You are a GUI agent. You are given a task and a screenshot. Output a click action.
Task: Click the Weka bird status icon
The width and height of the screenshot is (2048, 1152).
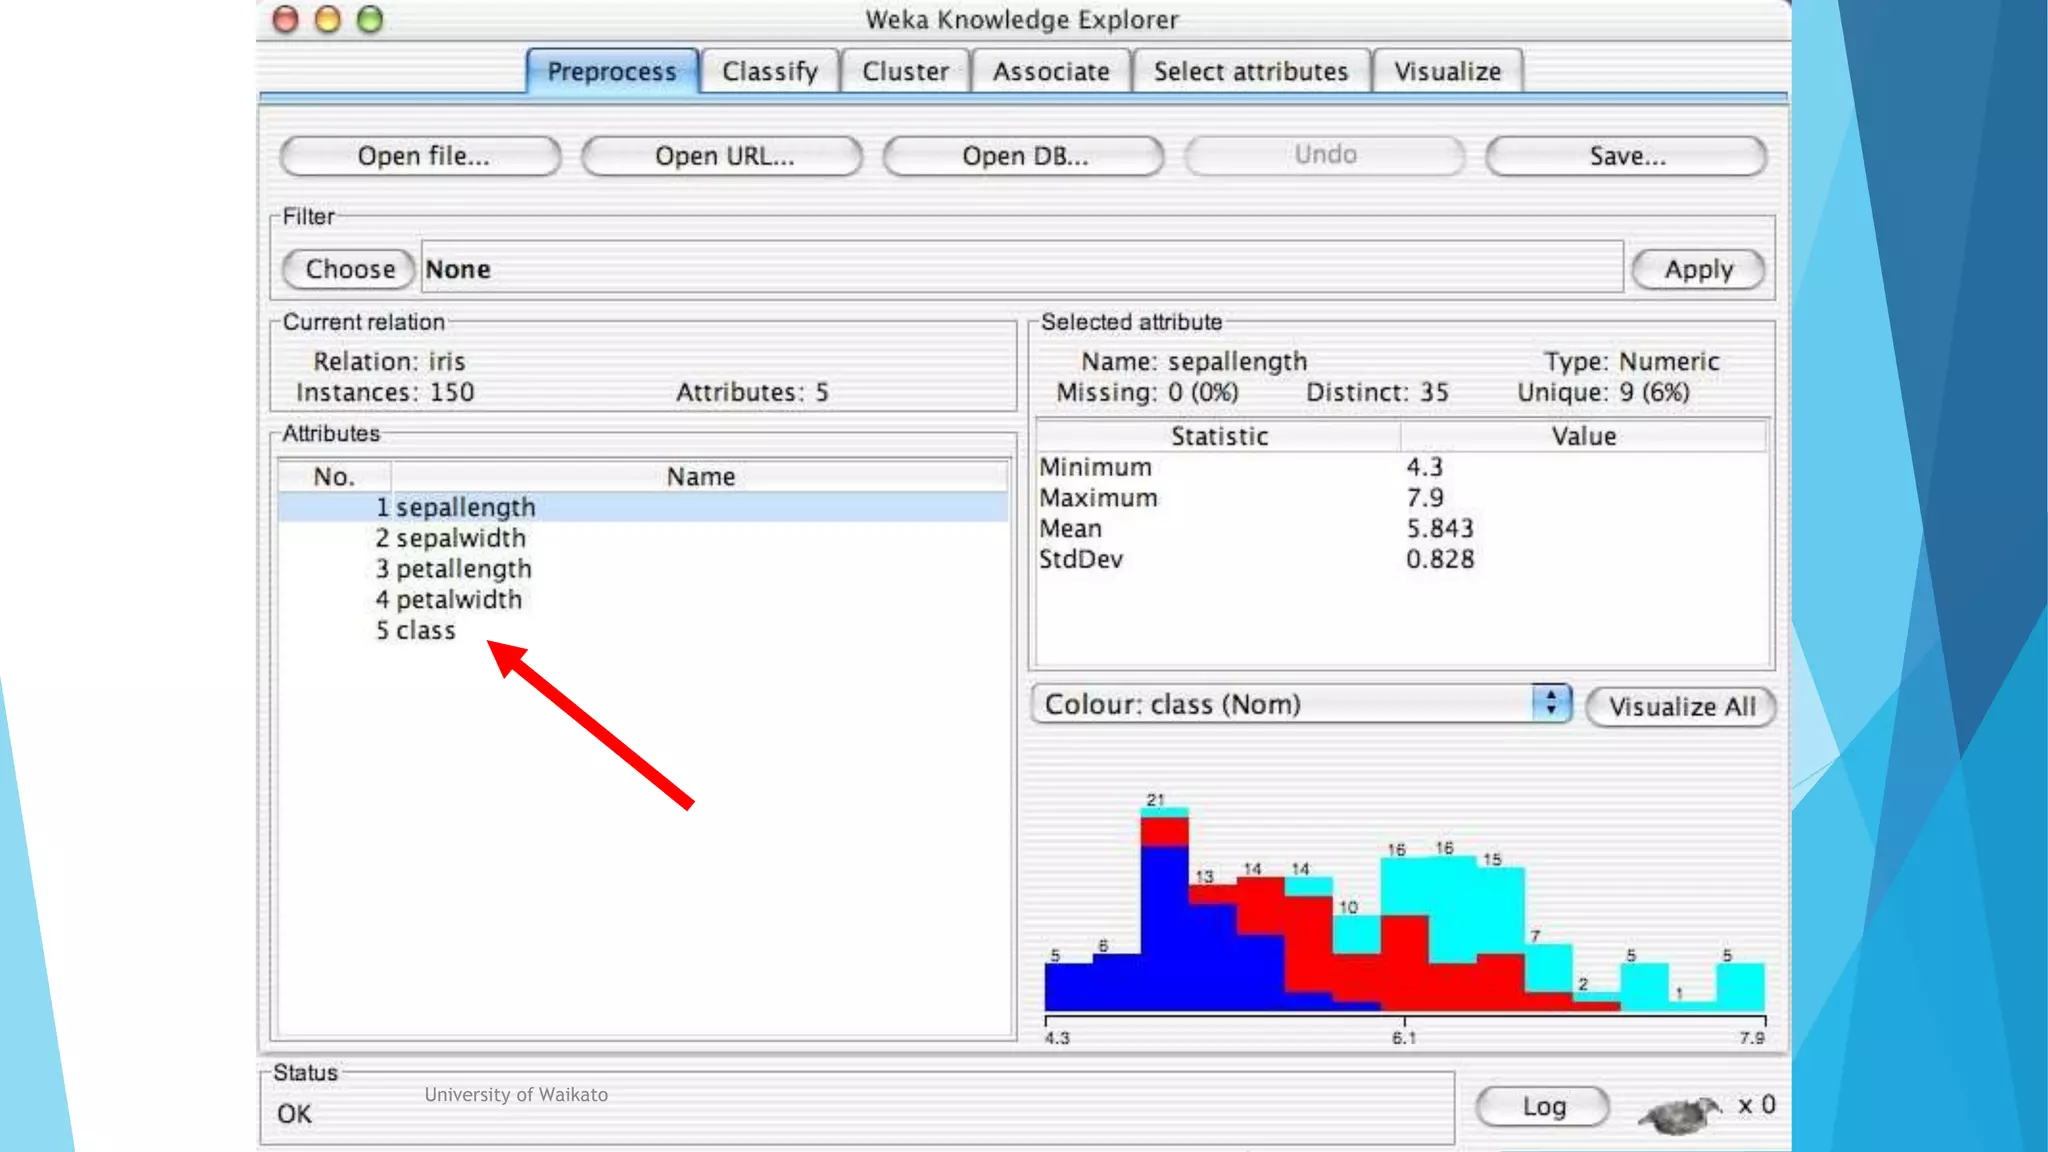point(1680,1112)
